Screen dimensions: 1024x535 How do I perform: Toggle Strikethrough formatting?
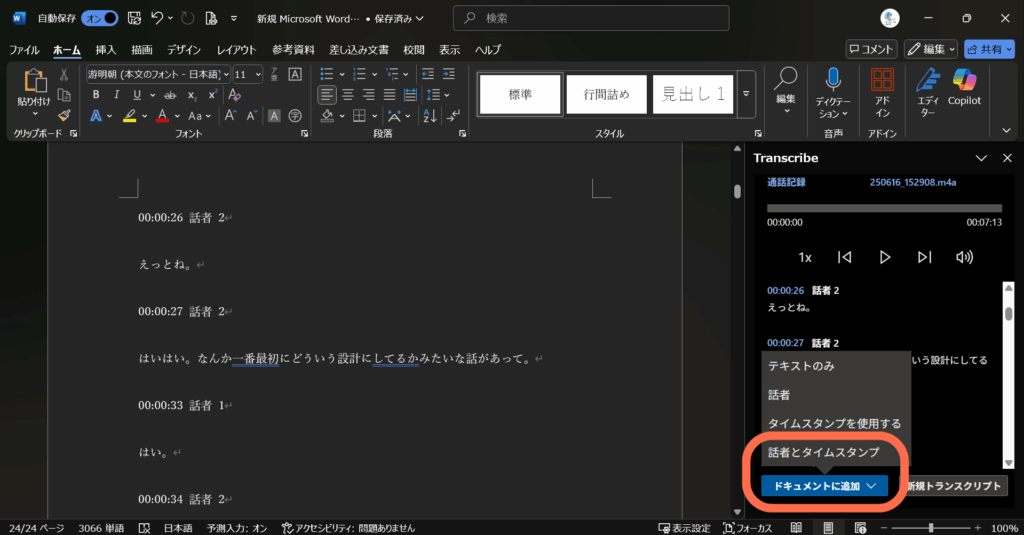pos(170,95)
